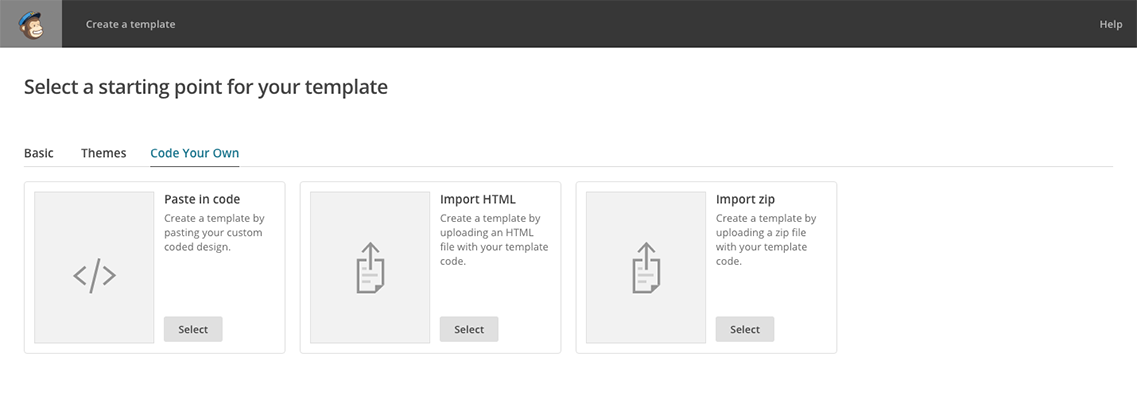Click the Select a starting point heading
The width and height of the screenshot is (1137, 394).
pos(206,87)
